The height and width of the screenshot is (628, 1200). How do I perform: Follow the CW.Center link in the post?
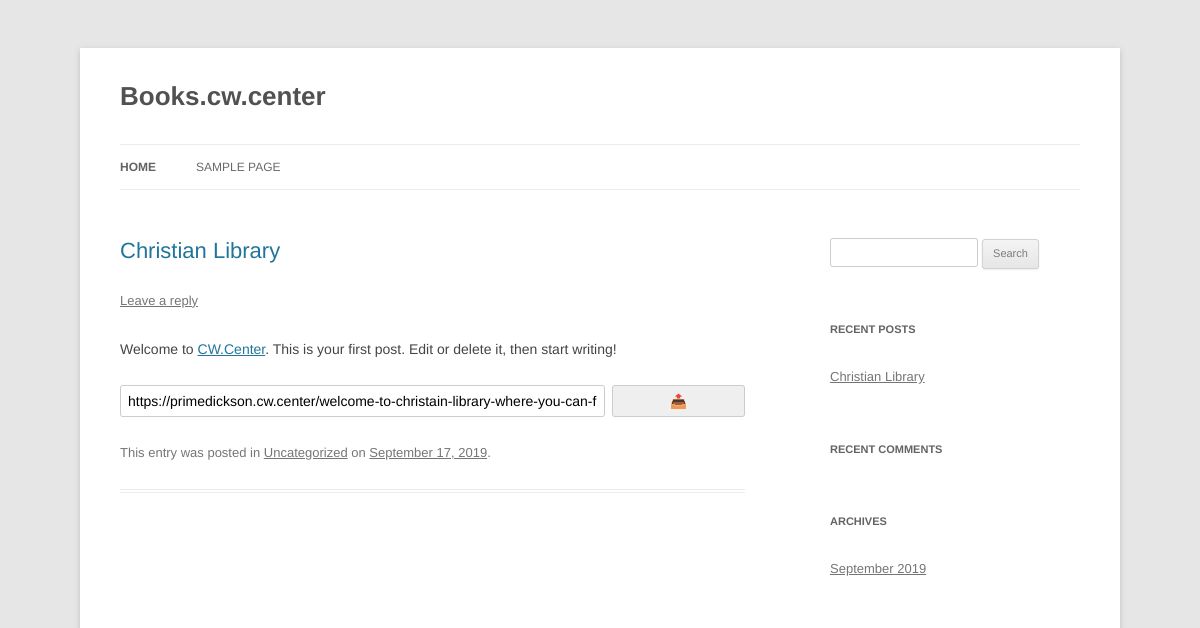[231, 350]
